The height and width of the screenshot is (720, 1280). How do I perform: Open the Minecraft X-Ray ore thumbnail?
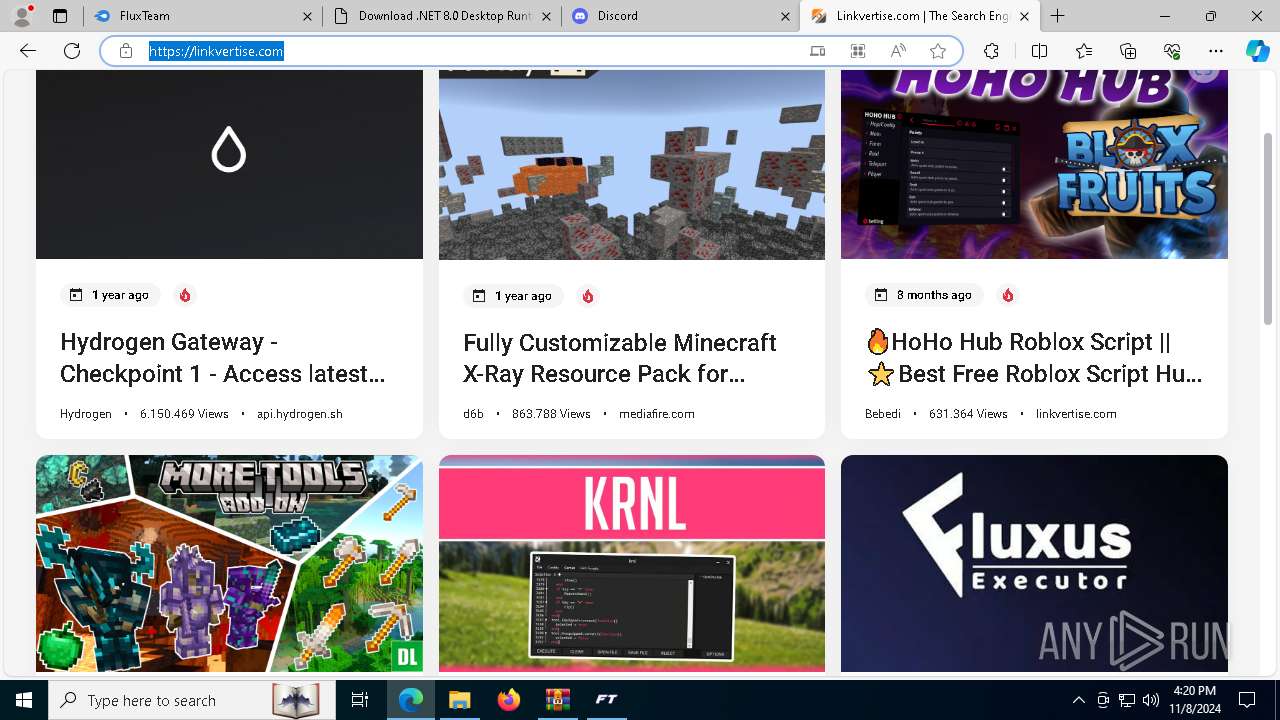pos(632,164)
